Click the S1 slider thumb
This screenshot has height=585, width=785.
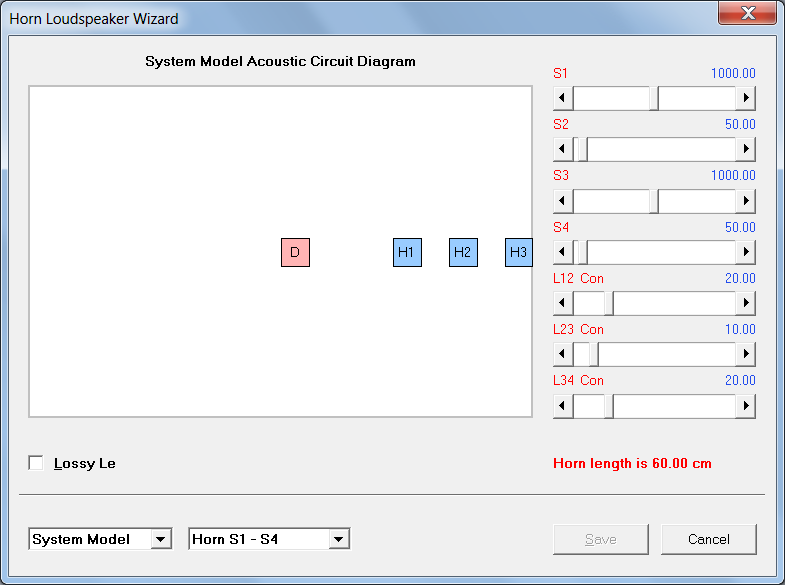(654, 98)
